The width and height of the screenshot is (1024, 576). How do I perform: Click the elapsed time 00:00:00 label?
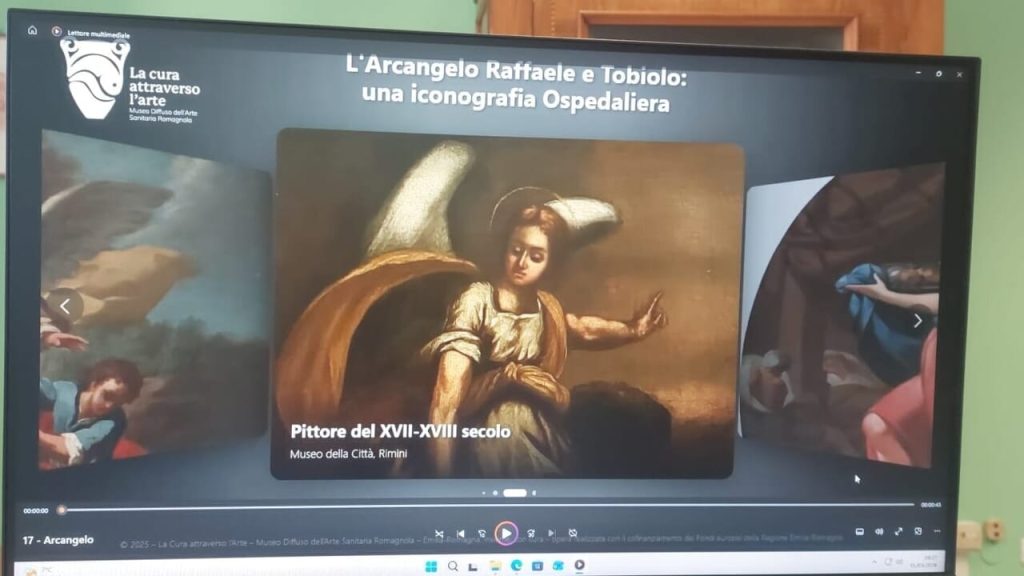[x=36, y=511]
